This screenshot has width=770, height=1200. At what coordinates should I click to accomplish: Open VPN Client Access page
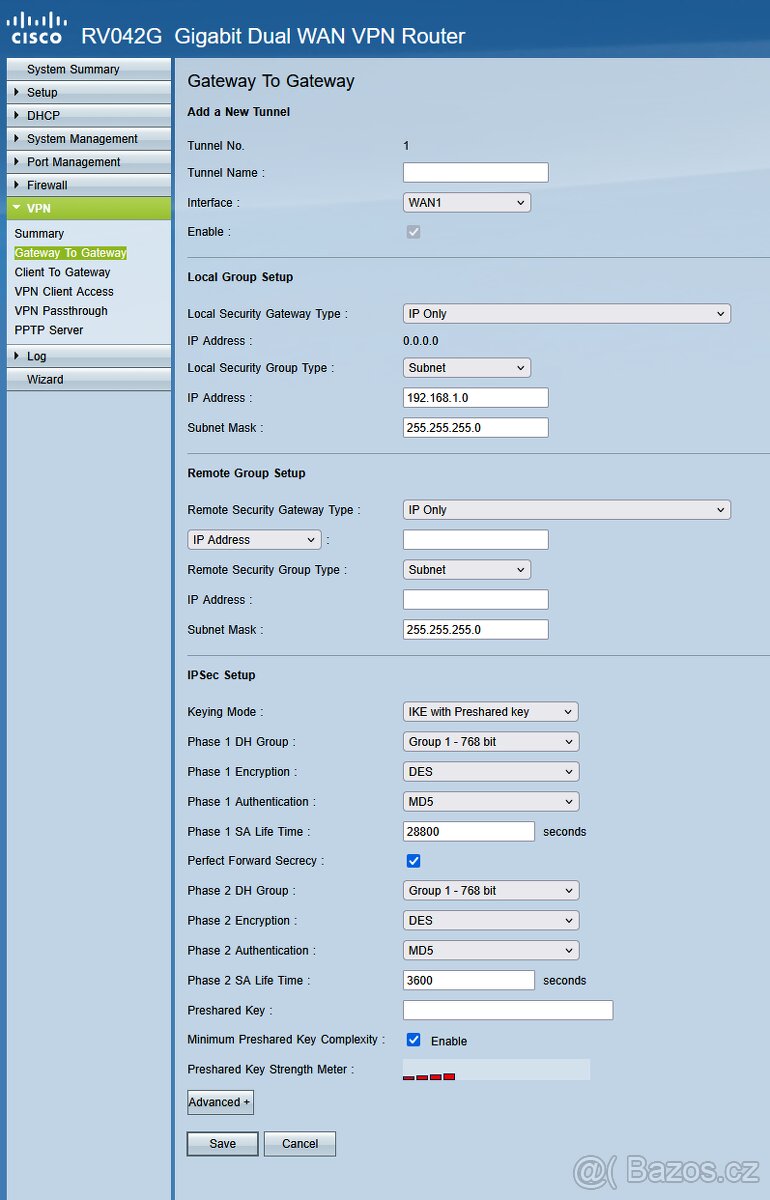click(x=64, y=291)
